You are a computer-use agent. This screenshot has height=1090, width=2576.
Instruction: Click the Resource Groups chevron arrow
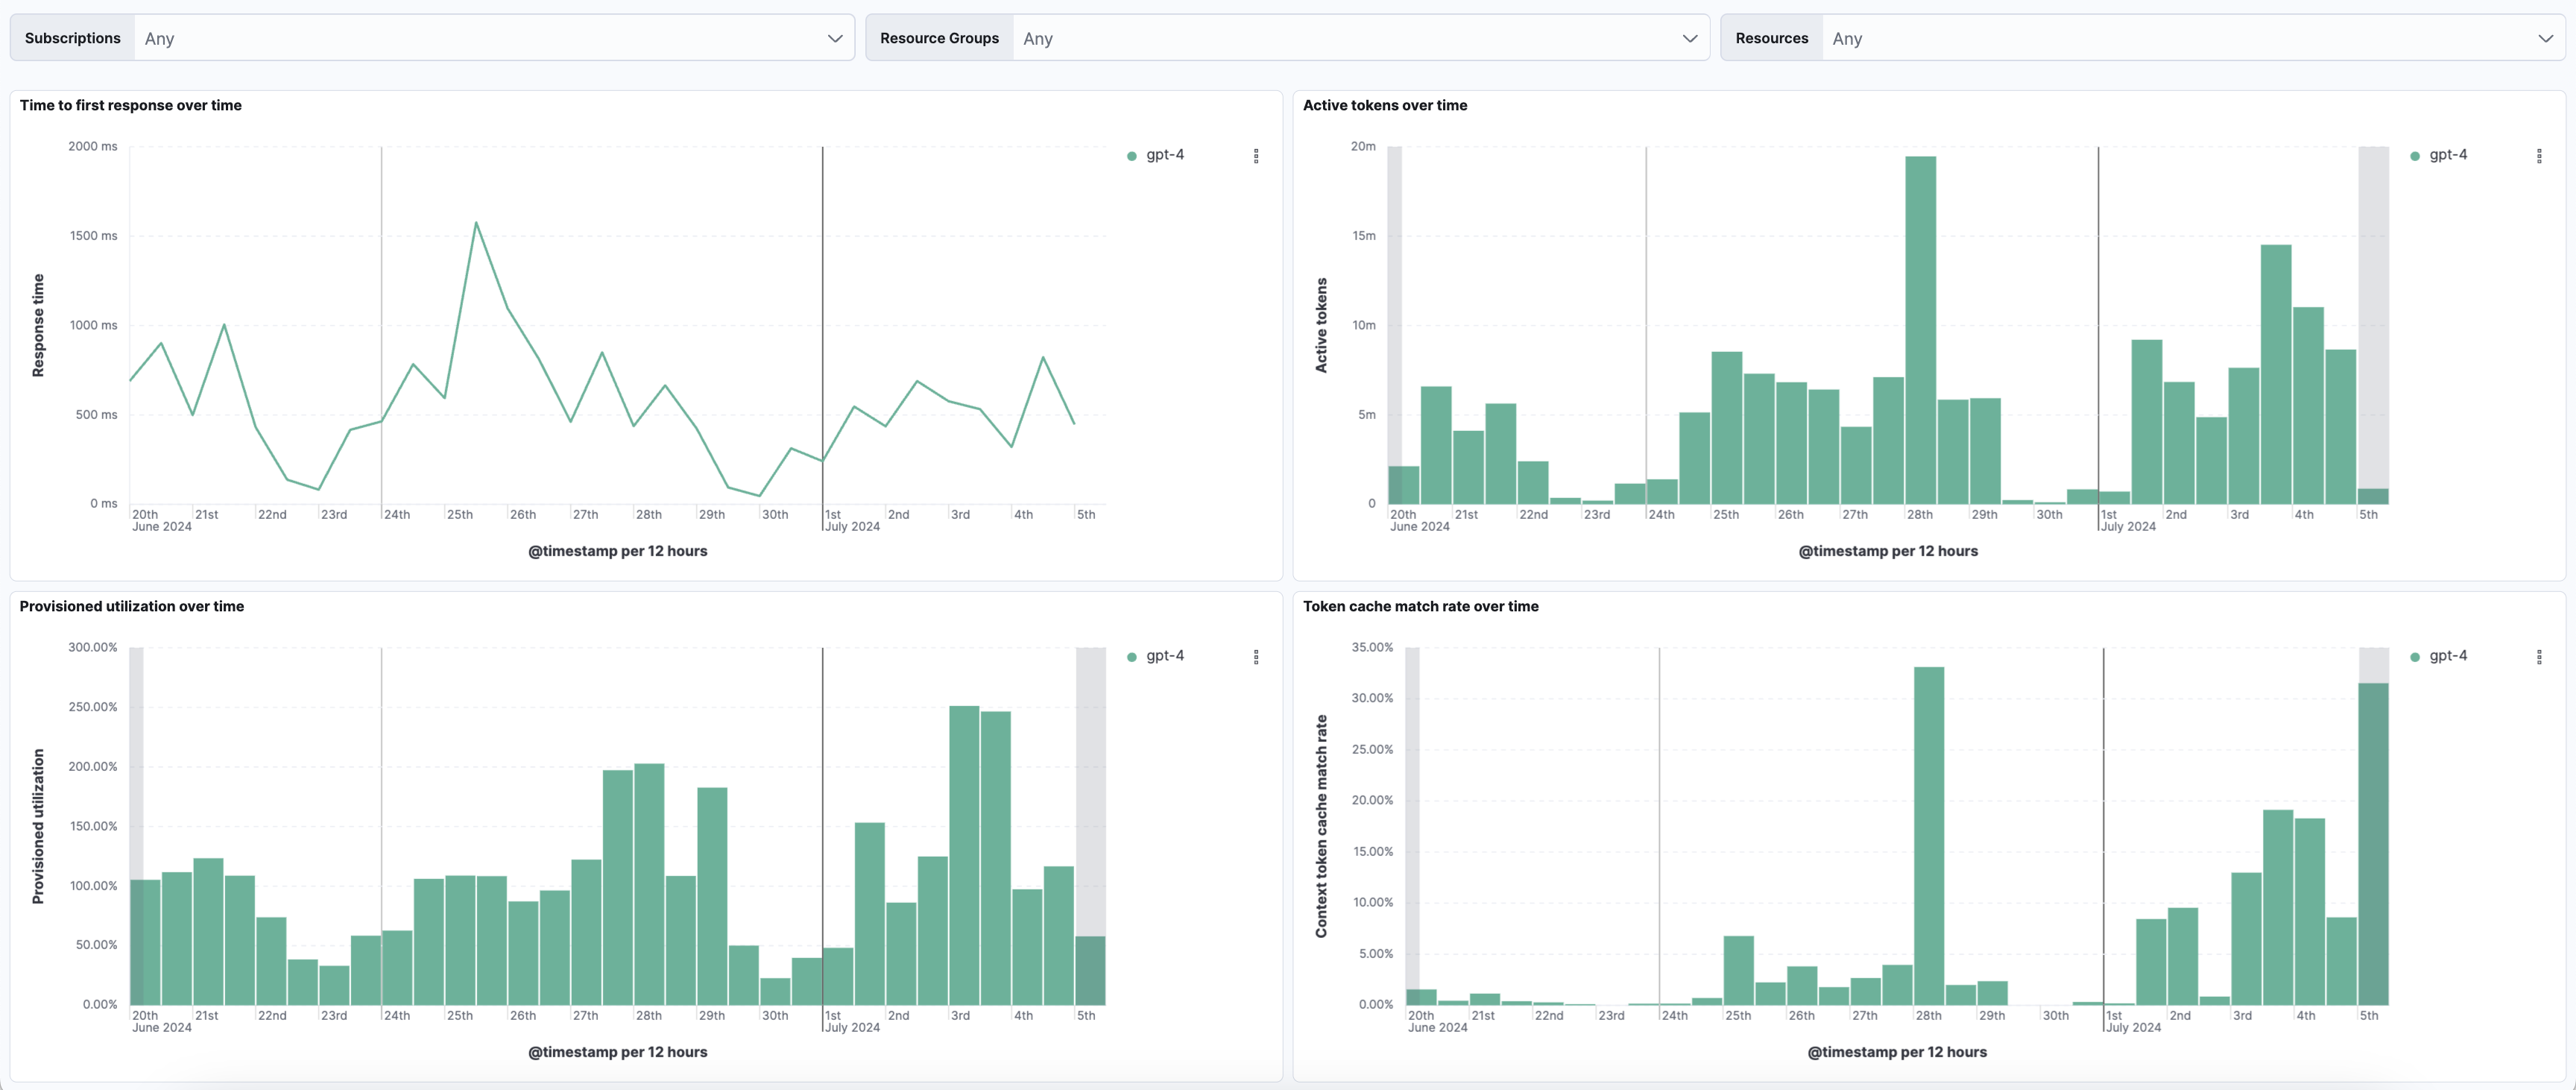click(x=1690, y=38)
